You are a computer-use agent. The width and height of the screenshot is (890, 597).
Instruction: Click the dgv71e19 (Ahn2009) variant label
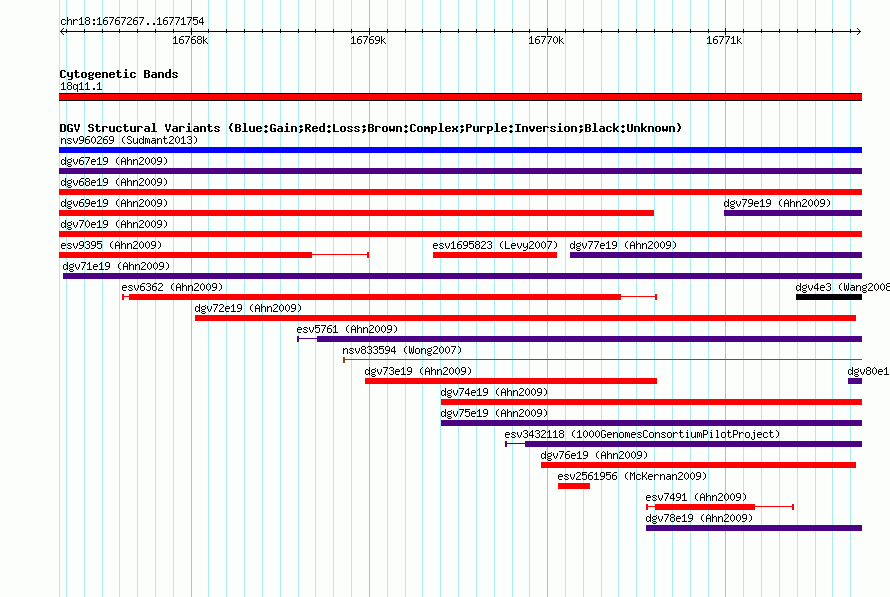pos(116,266)
